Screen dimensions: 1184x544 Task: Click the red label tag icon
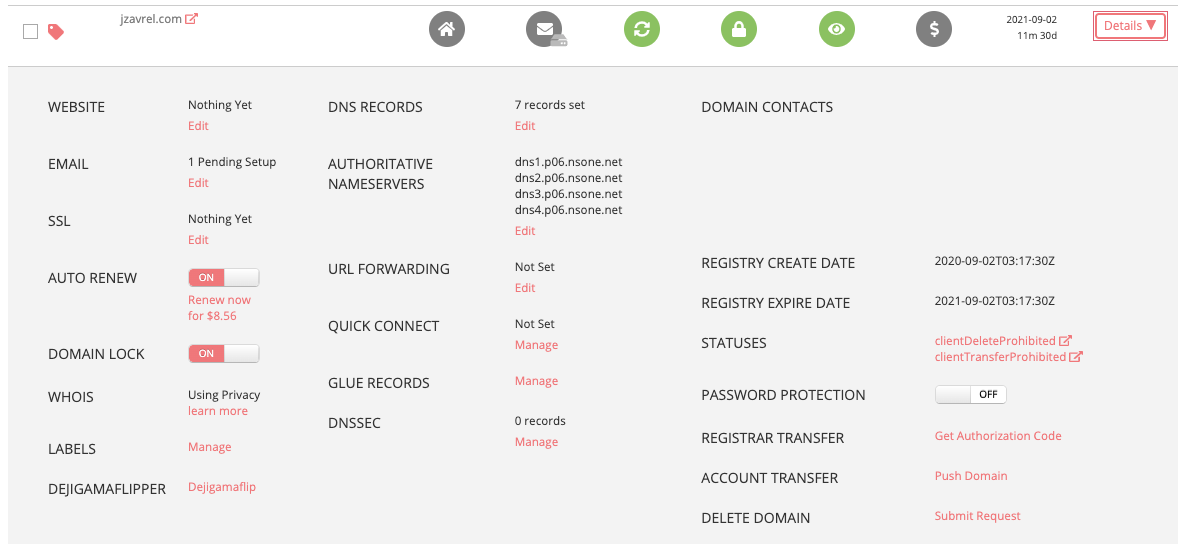click(x=56, y=32)
